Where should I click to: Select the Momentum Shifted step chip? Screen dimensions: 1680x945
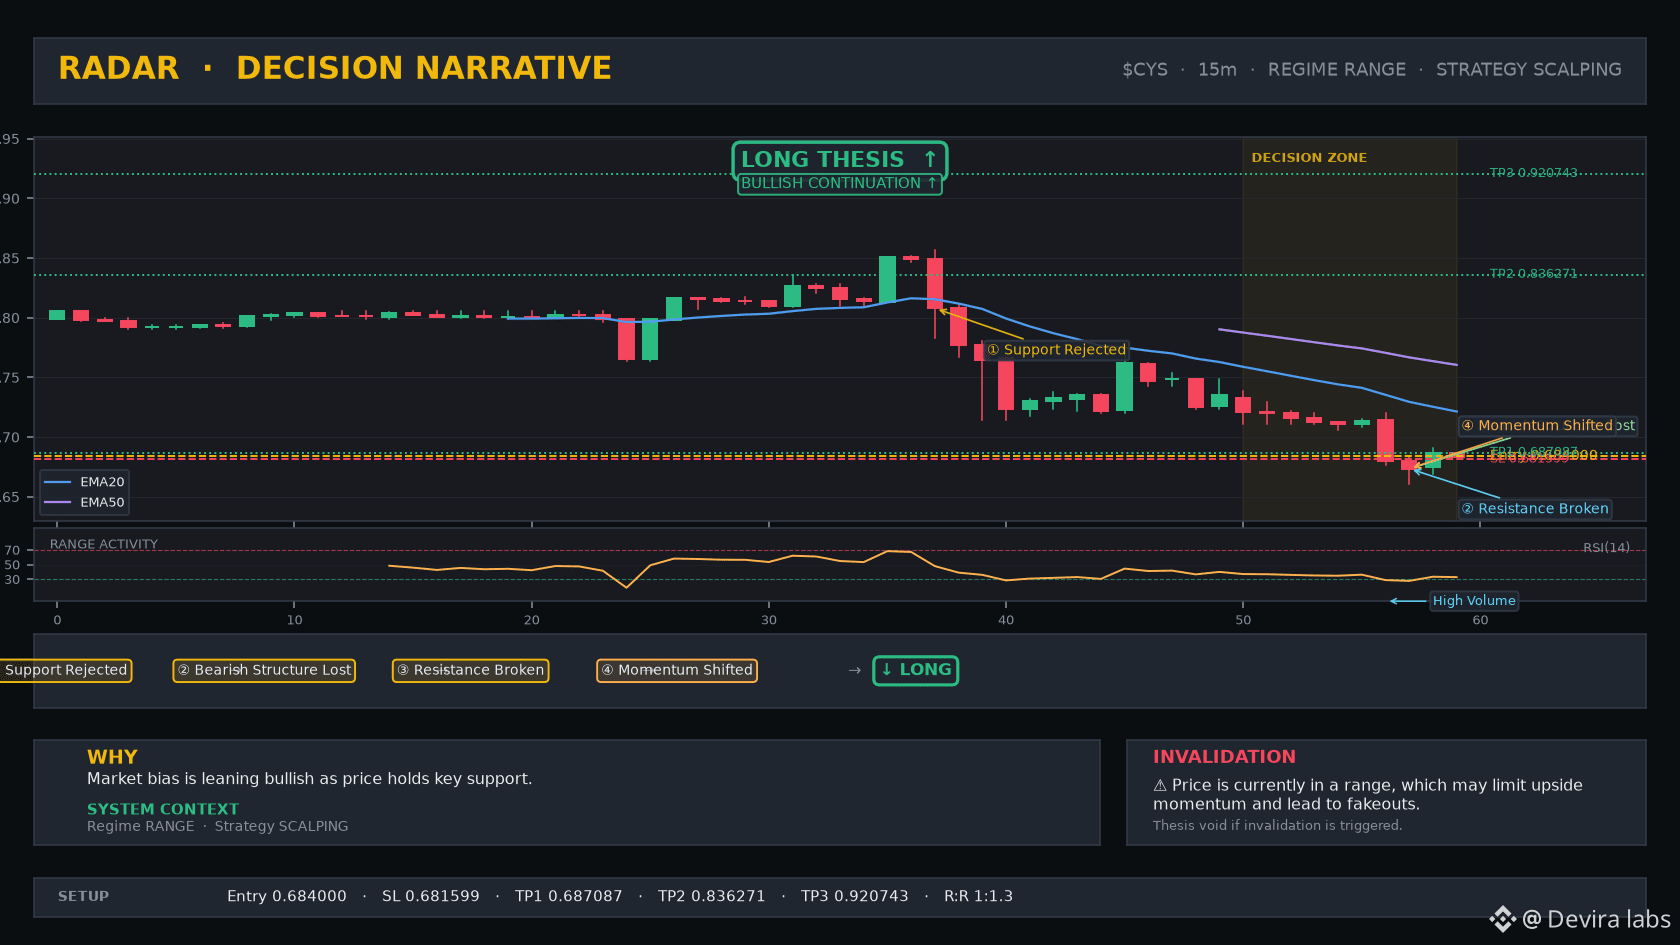click(677, 670)
